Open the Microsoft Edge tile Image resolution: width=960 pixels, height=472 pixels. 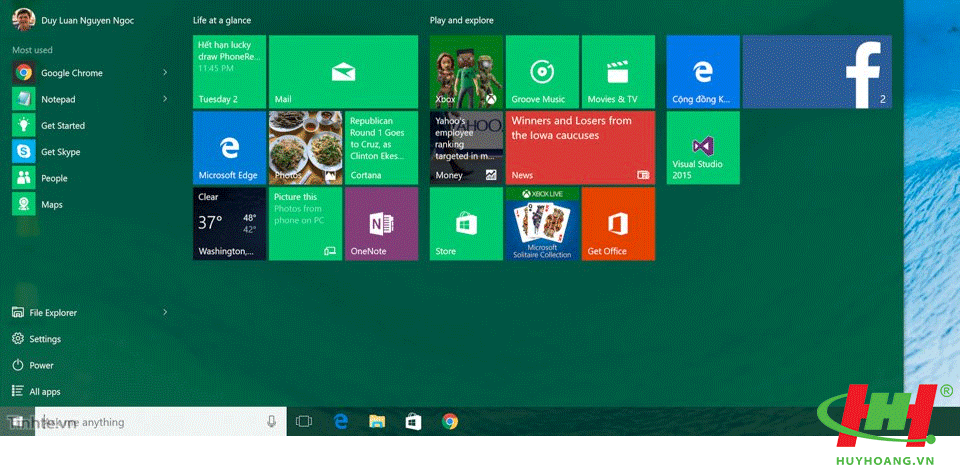tap(230, 148)
